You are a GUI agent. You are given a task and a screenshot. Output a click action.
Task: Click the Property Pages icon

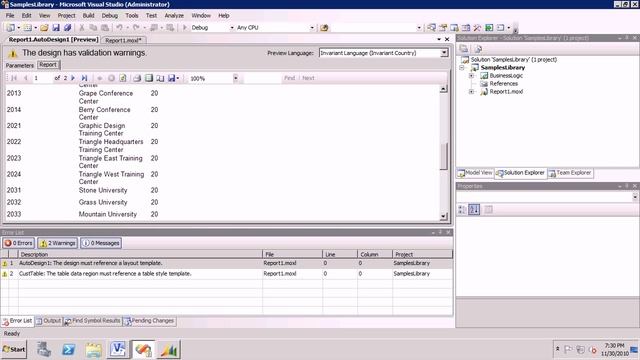tap(488, 210)
